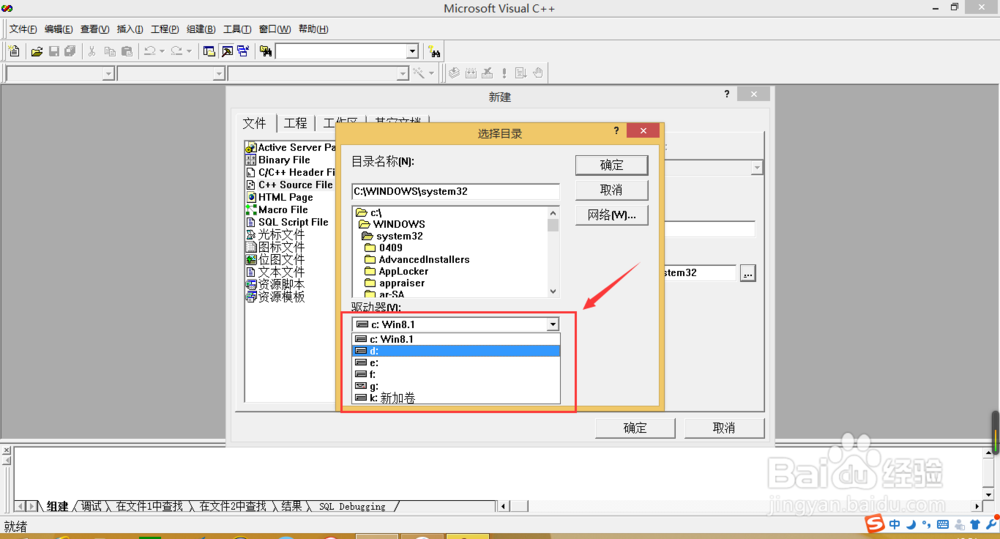The height and width of the screenshot is (539, 1000).
Task: Click 取消 at bottom of 新建 dialog
Action: pyautogui.click(x=724, y=428)
